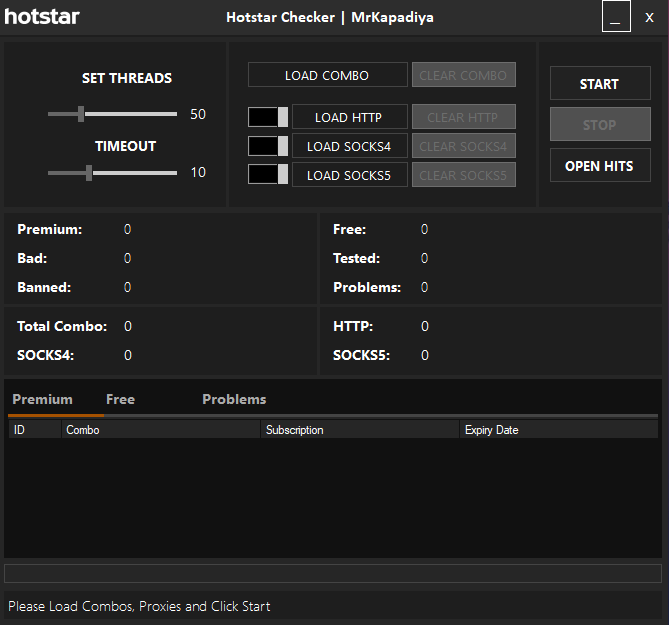
Task: Clear the HTTP proxies
Action: [x=463, y=117]
